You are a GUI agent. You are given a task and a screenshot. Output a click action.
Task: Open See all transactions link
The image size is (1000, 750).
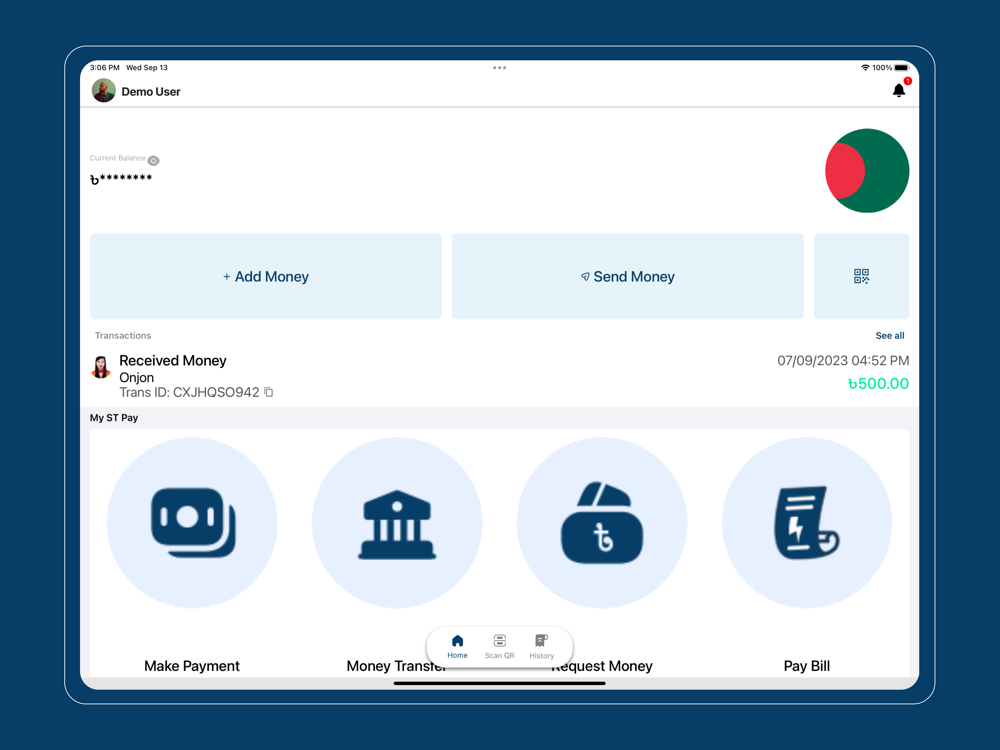pos(890,335)
